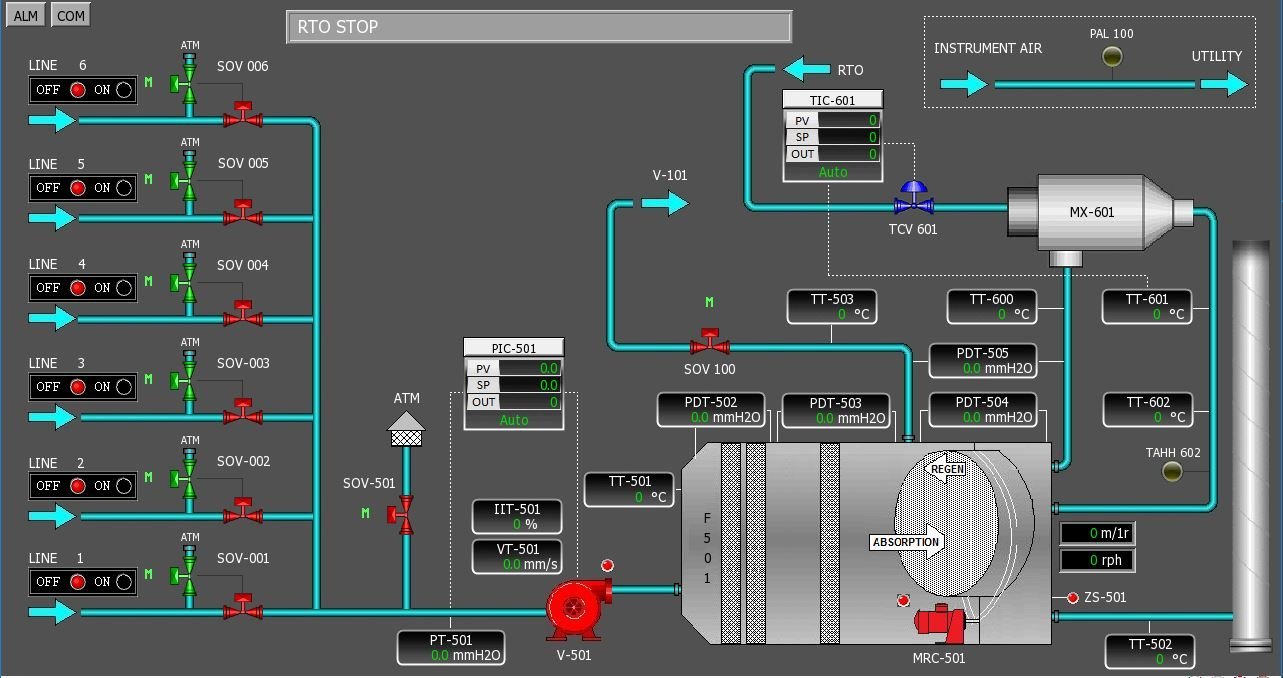Click the PAL 100 indicator lamp
The image size is (1283, 678).
click(1111, 59)
